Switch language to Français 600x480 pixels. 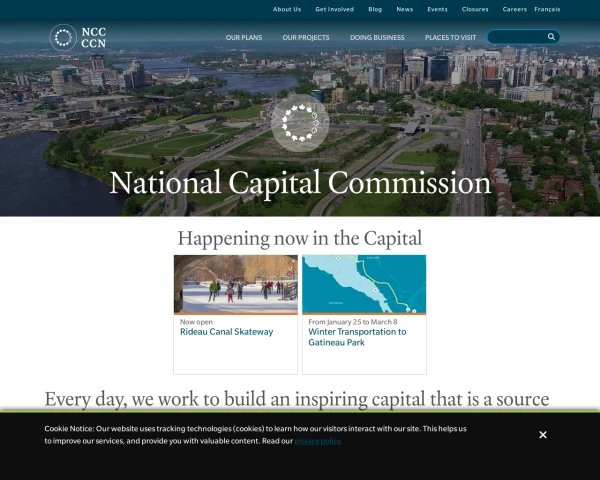tap(547, 9)
